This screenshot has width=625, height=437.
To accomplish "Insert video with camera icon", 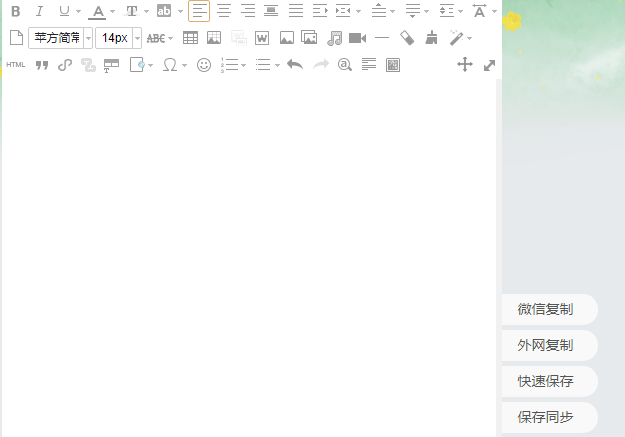I will click(357, 38).
